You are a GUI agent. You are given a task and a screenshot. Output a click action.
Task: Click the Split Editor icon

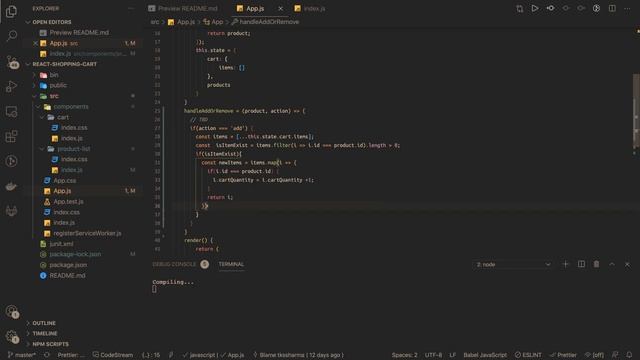coord(612,8)
